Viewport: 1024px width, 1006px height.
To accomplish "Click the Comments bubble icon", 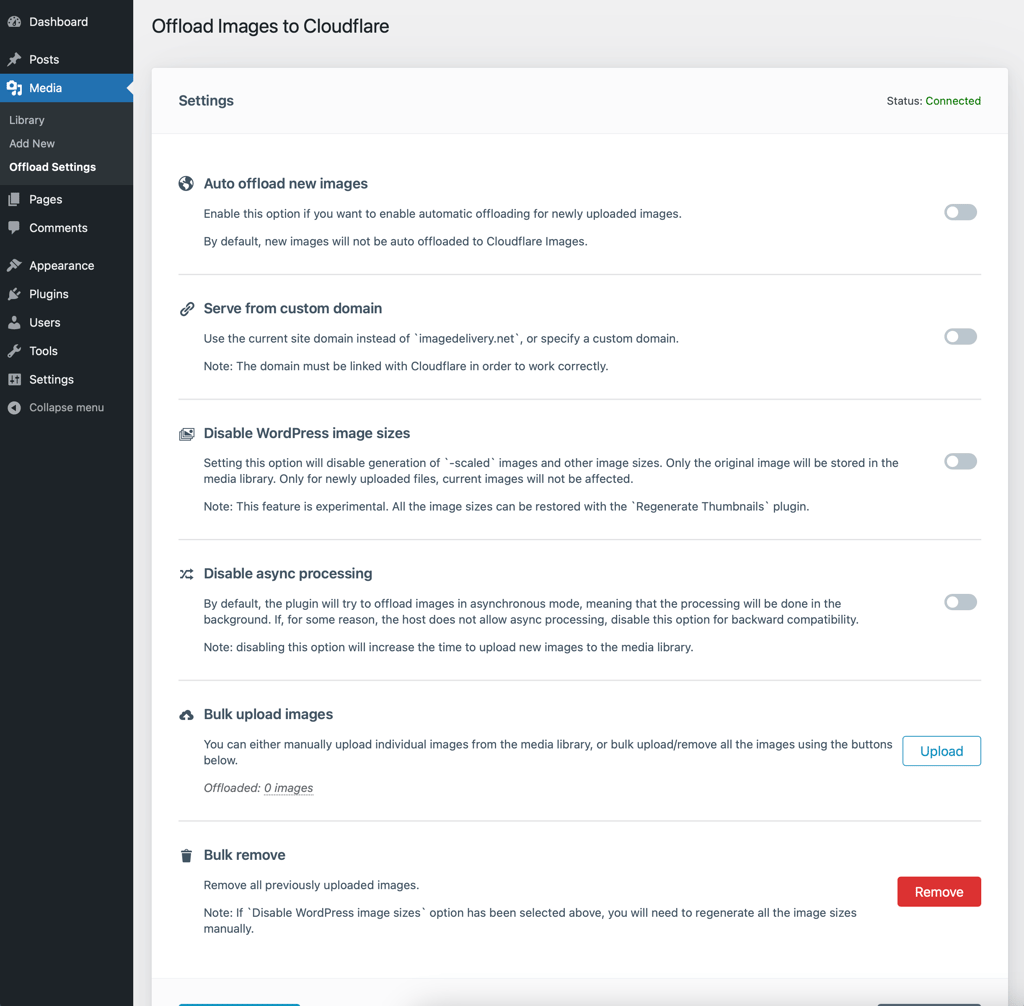I will point(14,228).
